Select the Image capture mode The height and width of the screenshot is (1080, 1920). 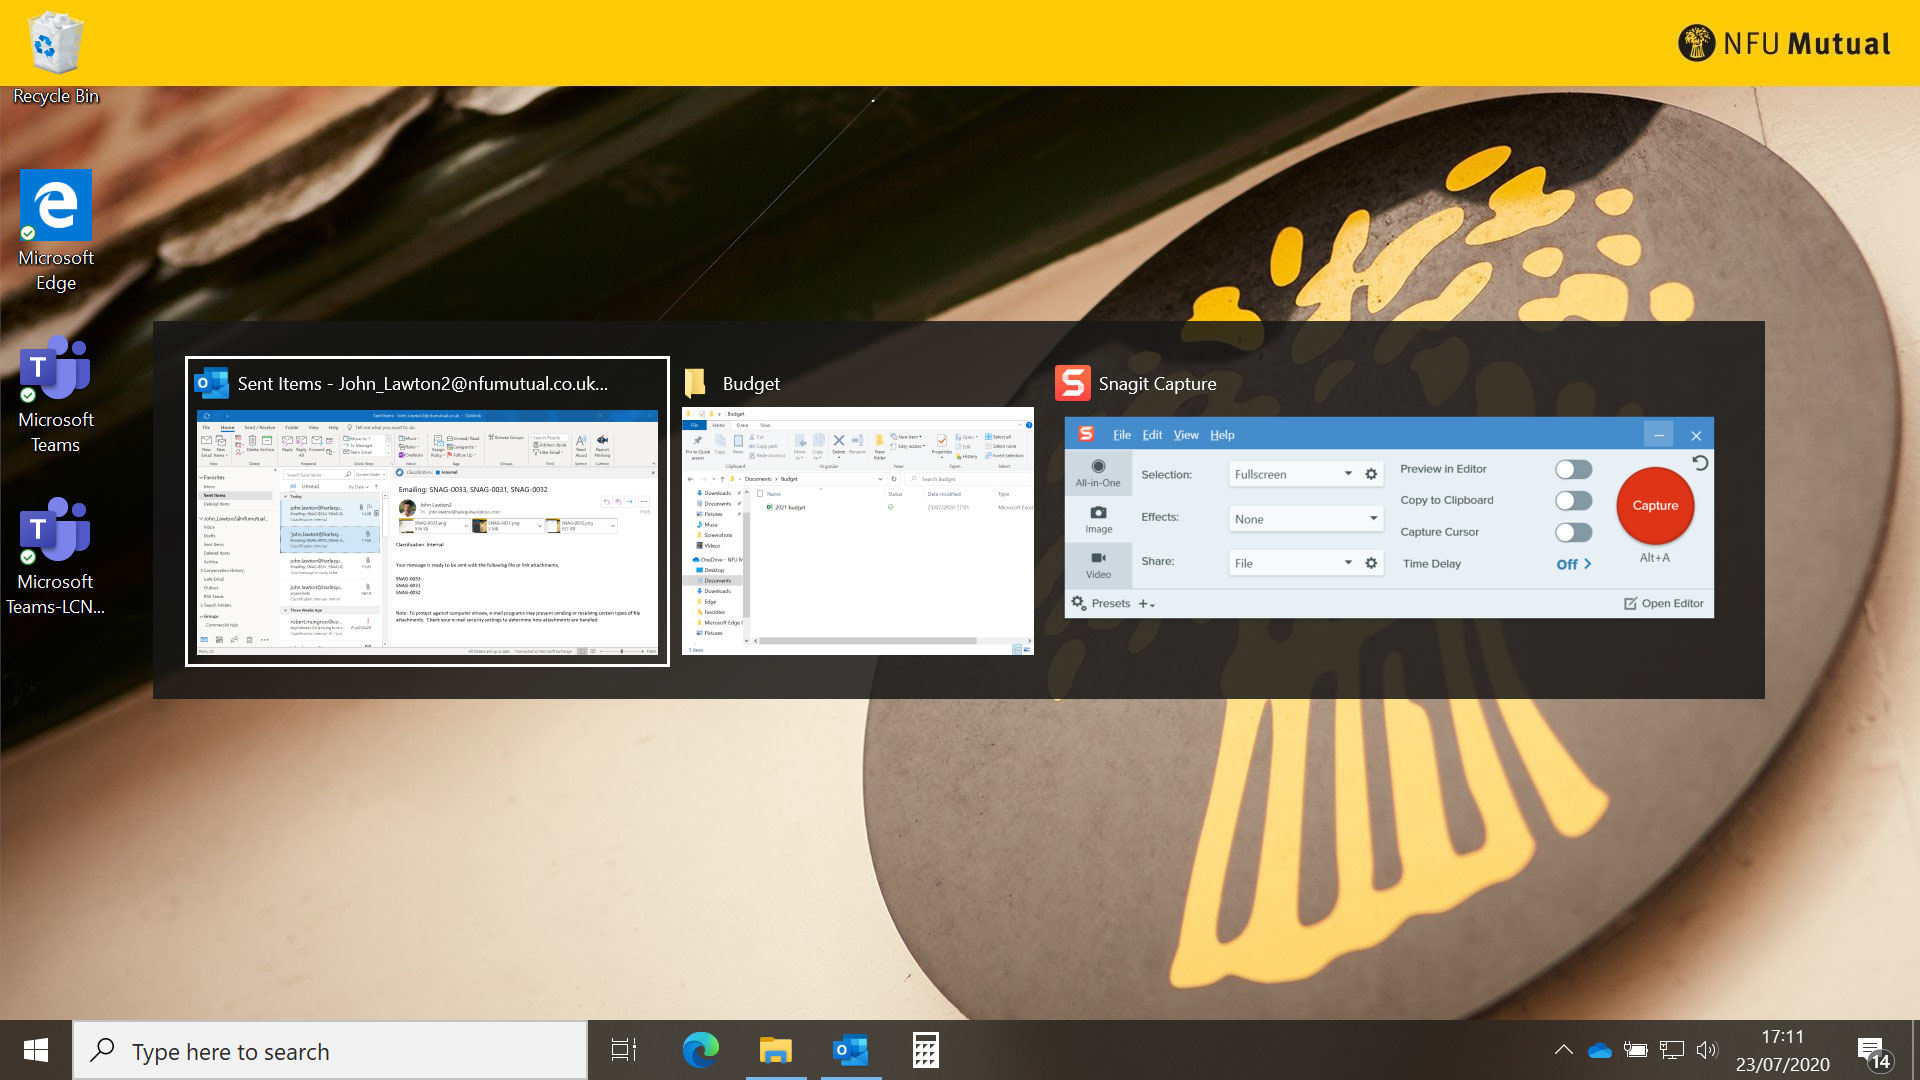click(x=1098, y=519)
